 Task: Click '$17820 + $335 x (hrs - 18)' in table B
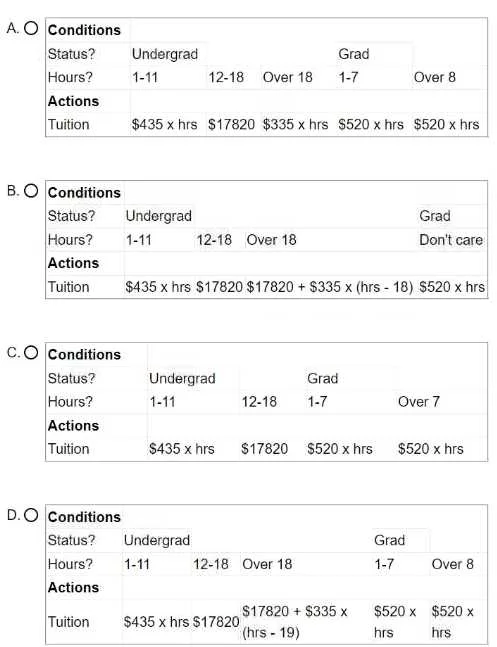click(x=329, y=287)
